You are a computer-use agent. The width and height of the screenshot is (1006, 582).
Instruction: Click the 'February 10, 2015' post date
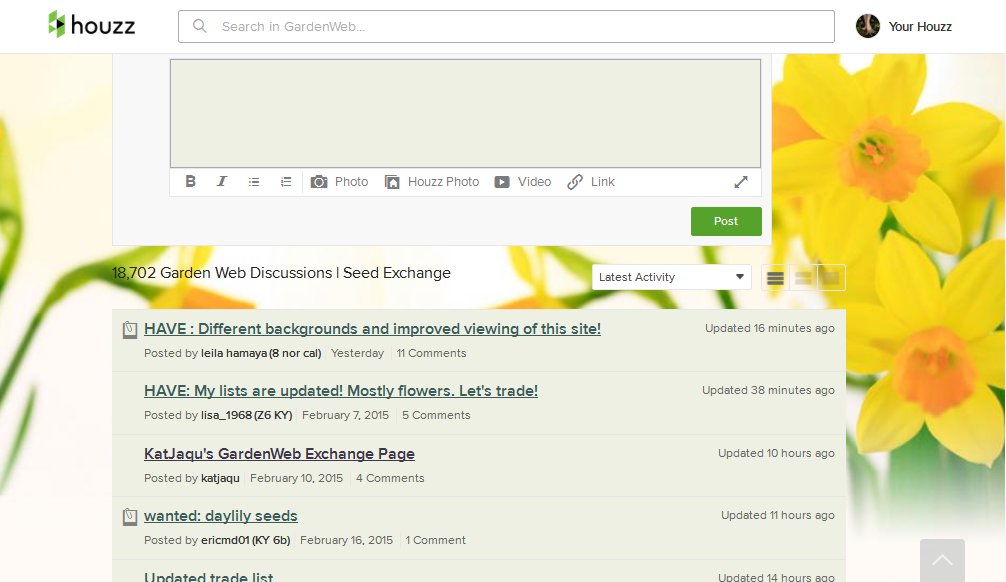coord(296,478)
